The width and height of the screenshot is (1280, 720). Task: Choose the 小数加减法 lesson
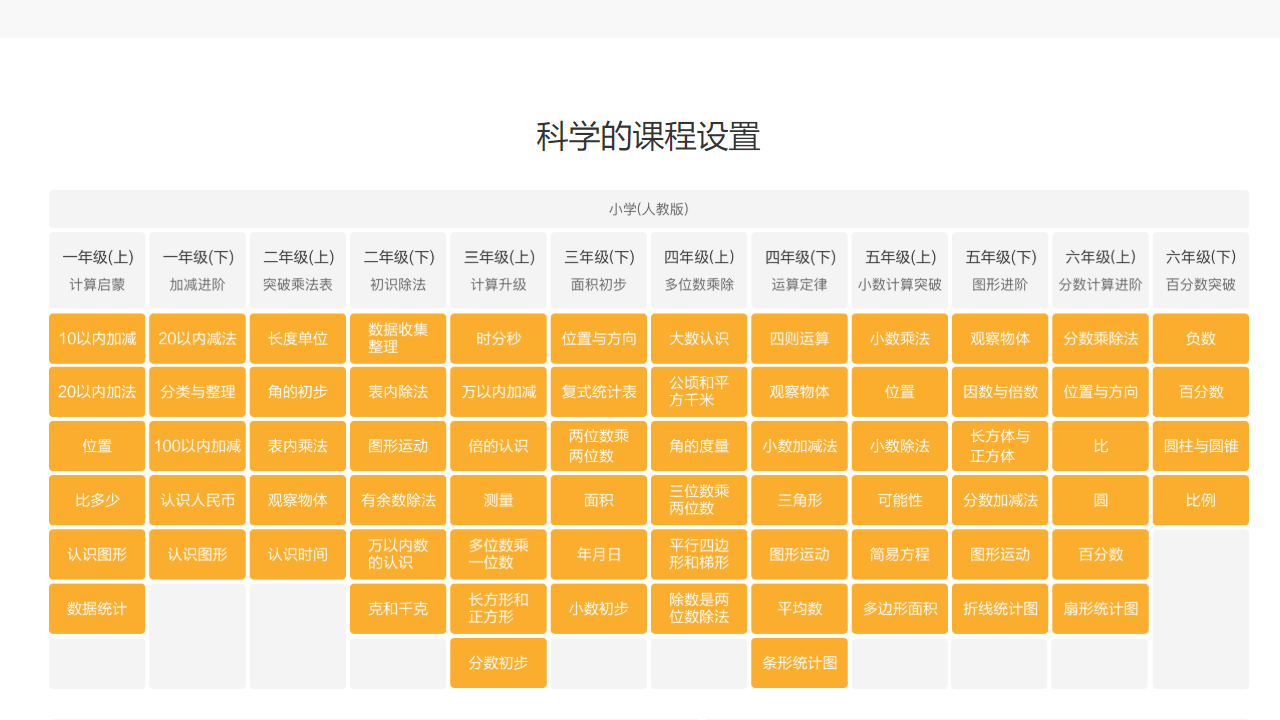[x=800, y=446]
